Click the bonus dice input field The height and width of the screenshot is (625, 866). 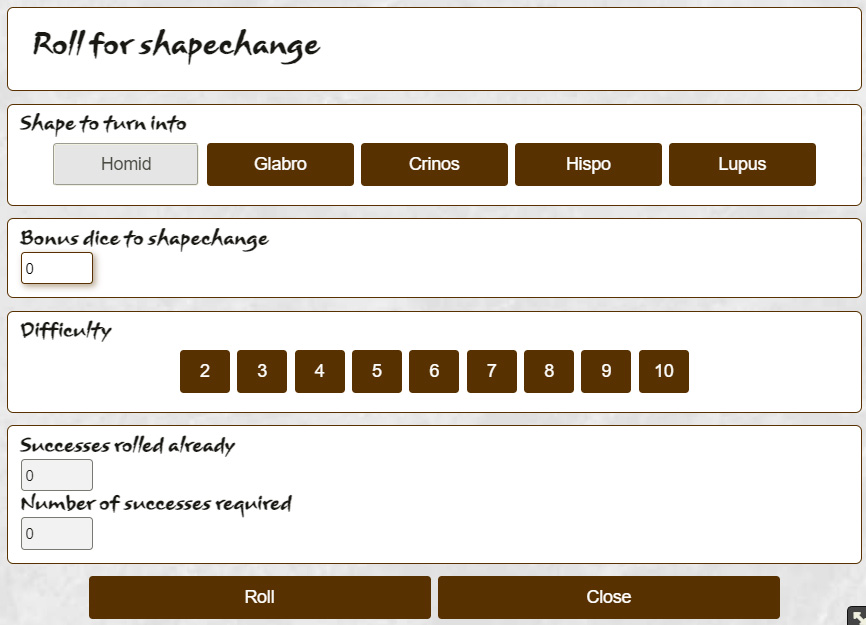click(57, 268)
